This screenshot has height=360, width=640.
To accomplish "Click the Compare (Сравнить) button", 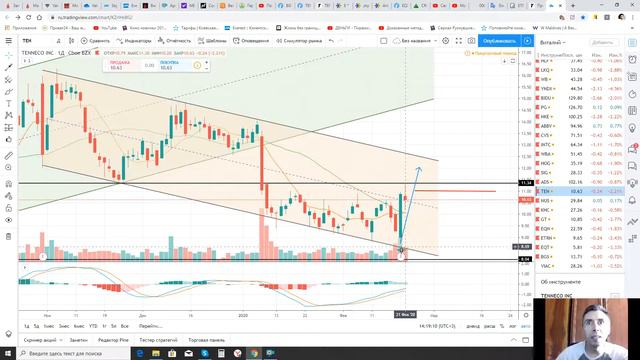I will click(95, 41).
